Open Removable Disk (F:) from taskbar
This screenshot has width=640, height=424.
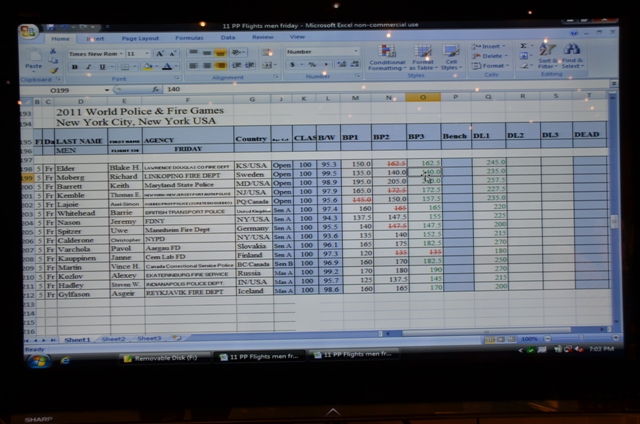(164, 358)
